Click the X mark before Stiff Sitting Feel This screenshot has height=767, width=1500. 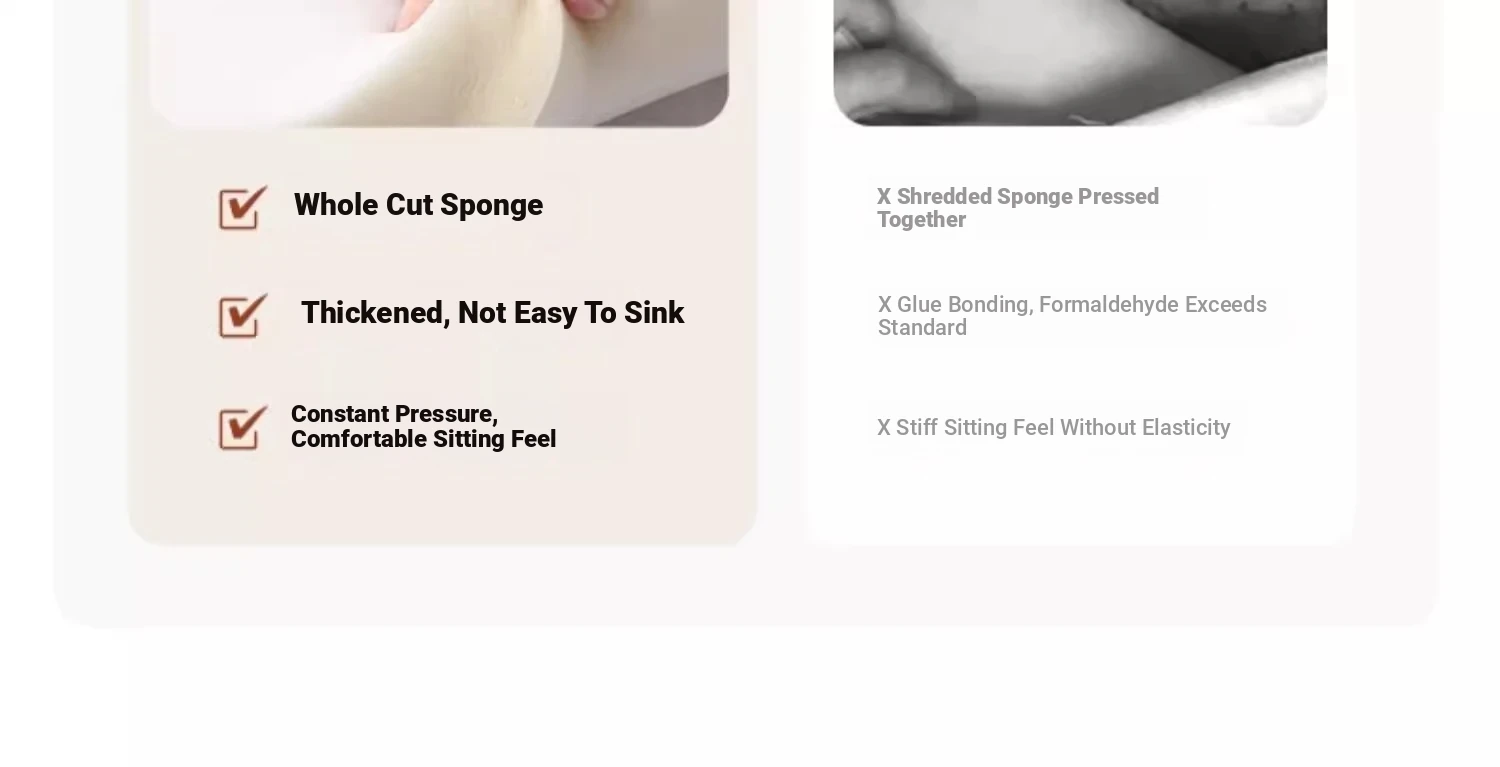884,428
